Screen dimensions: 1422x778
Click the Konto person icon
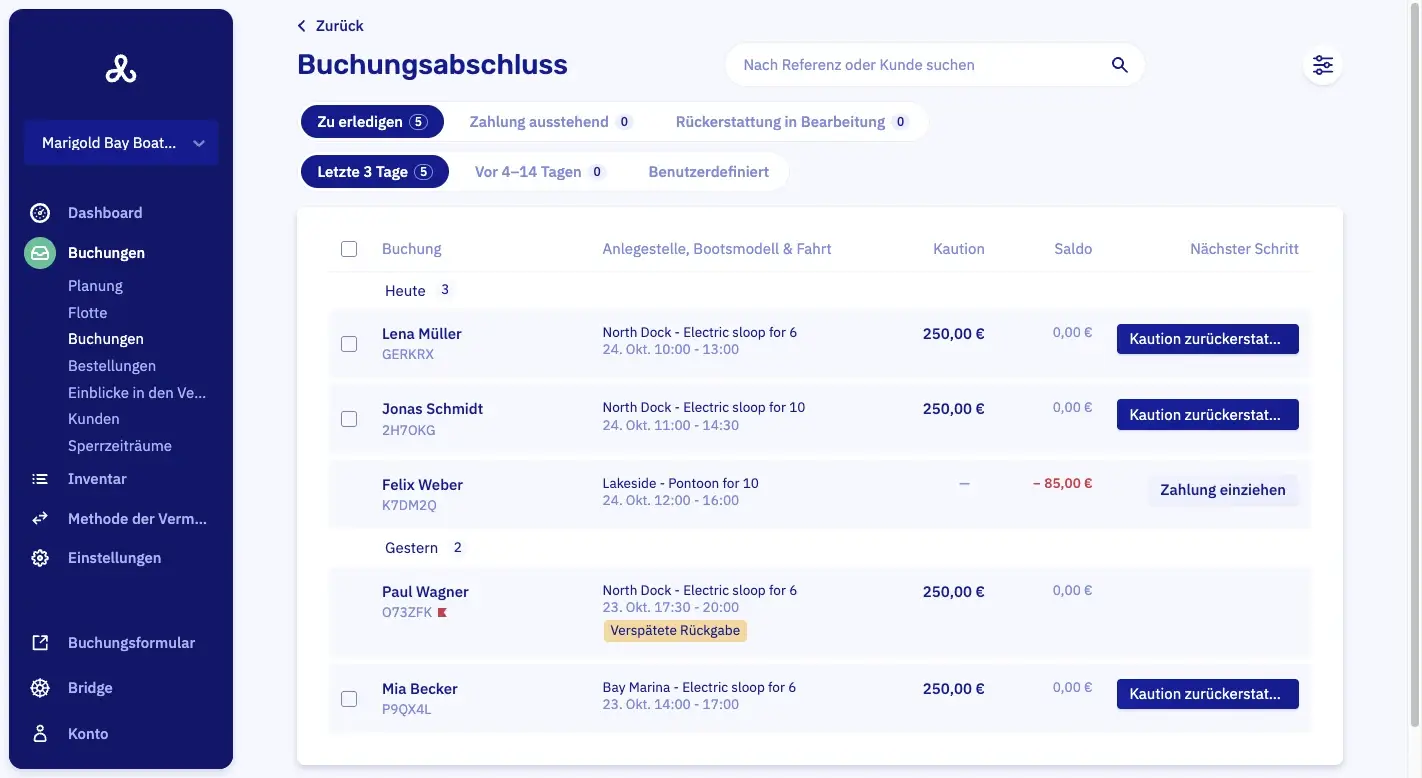pyautogui.click(x=40, y=734)
